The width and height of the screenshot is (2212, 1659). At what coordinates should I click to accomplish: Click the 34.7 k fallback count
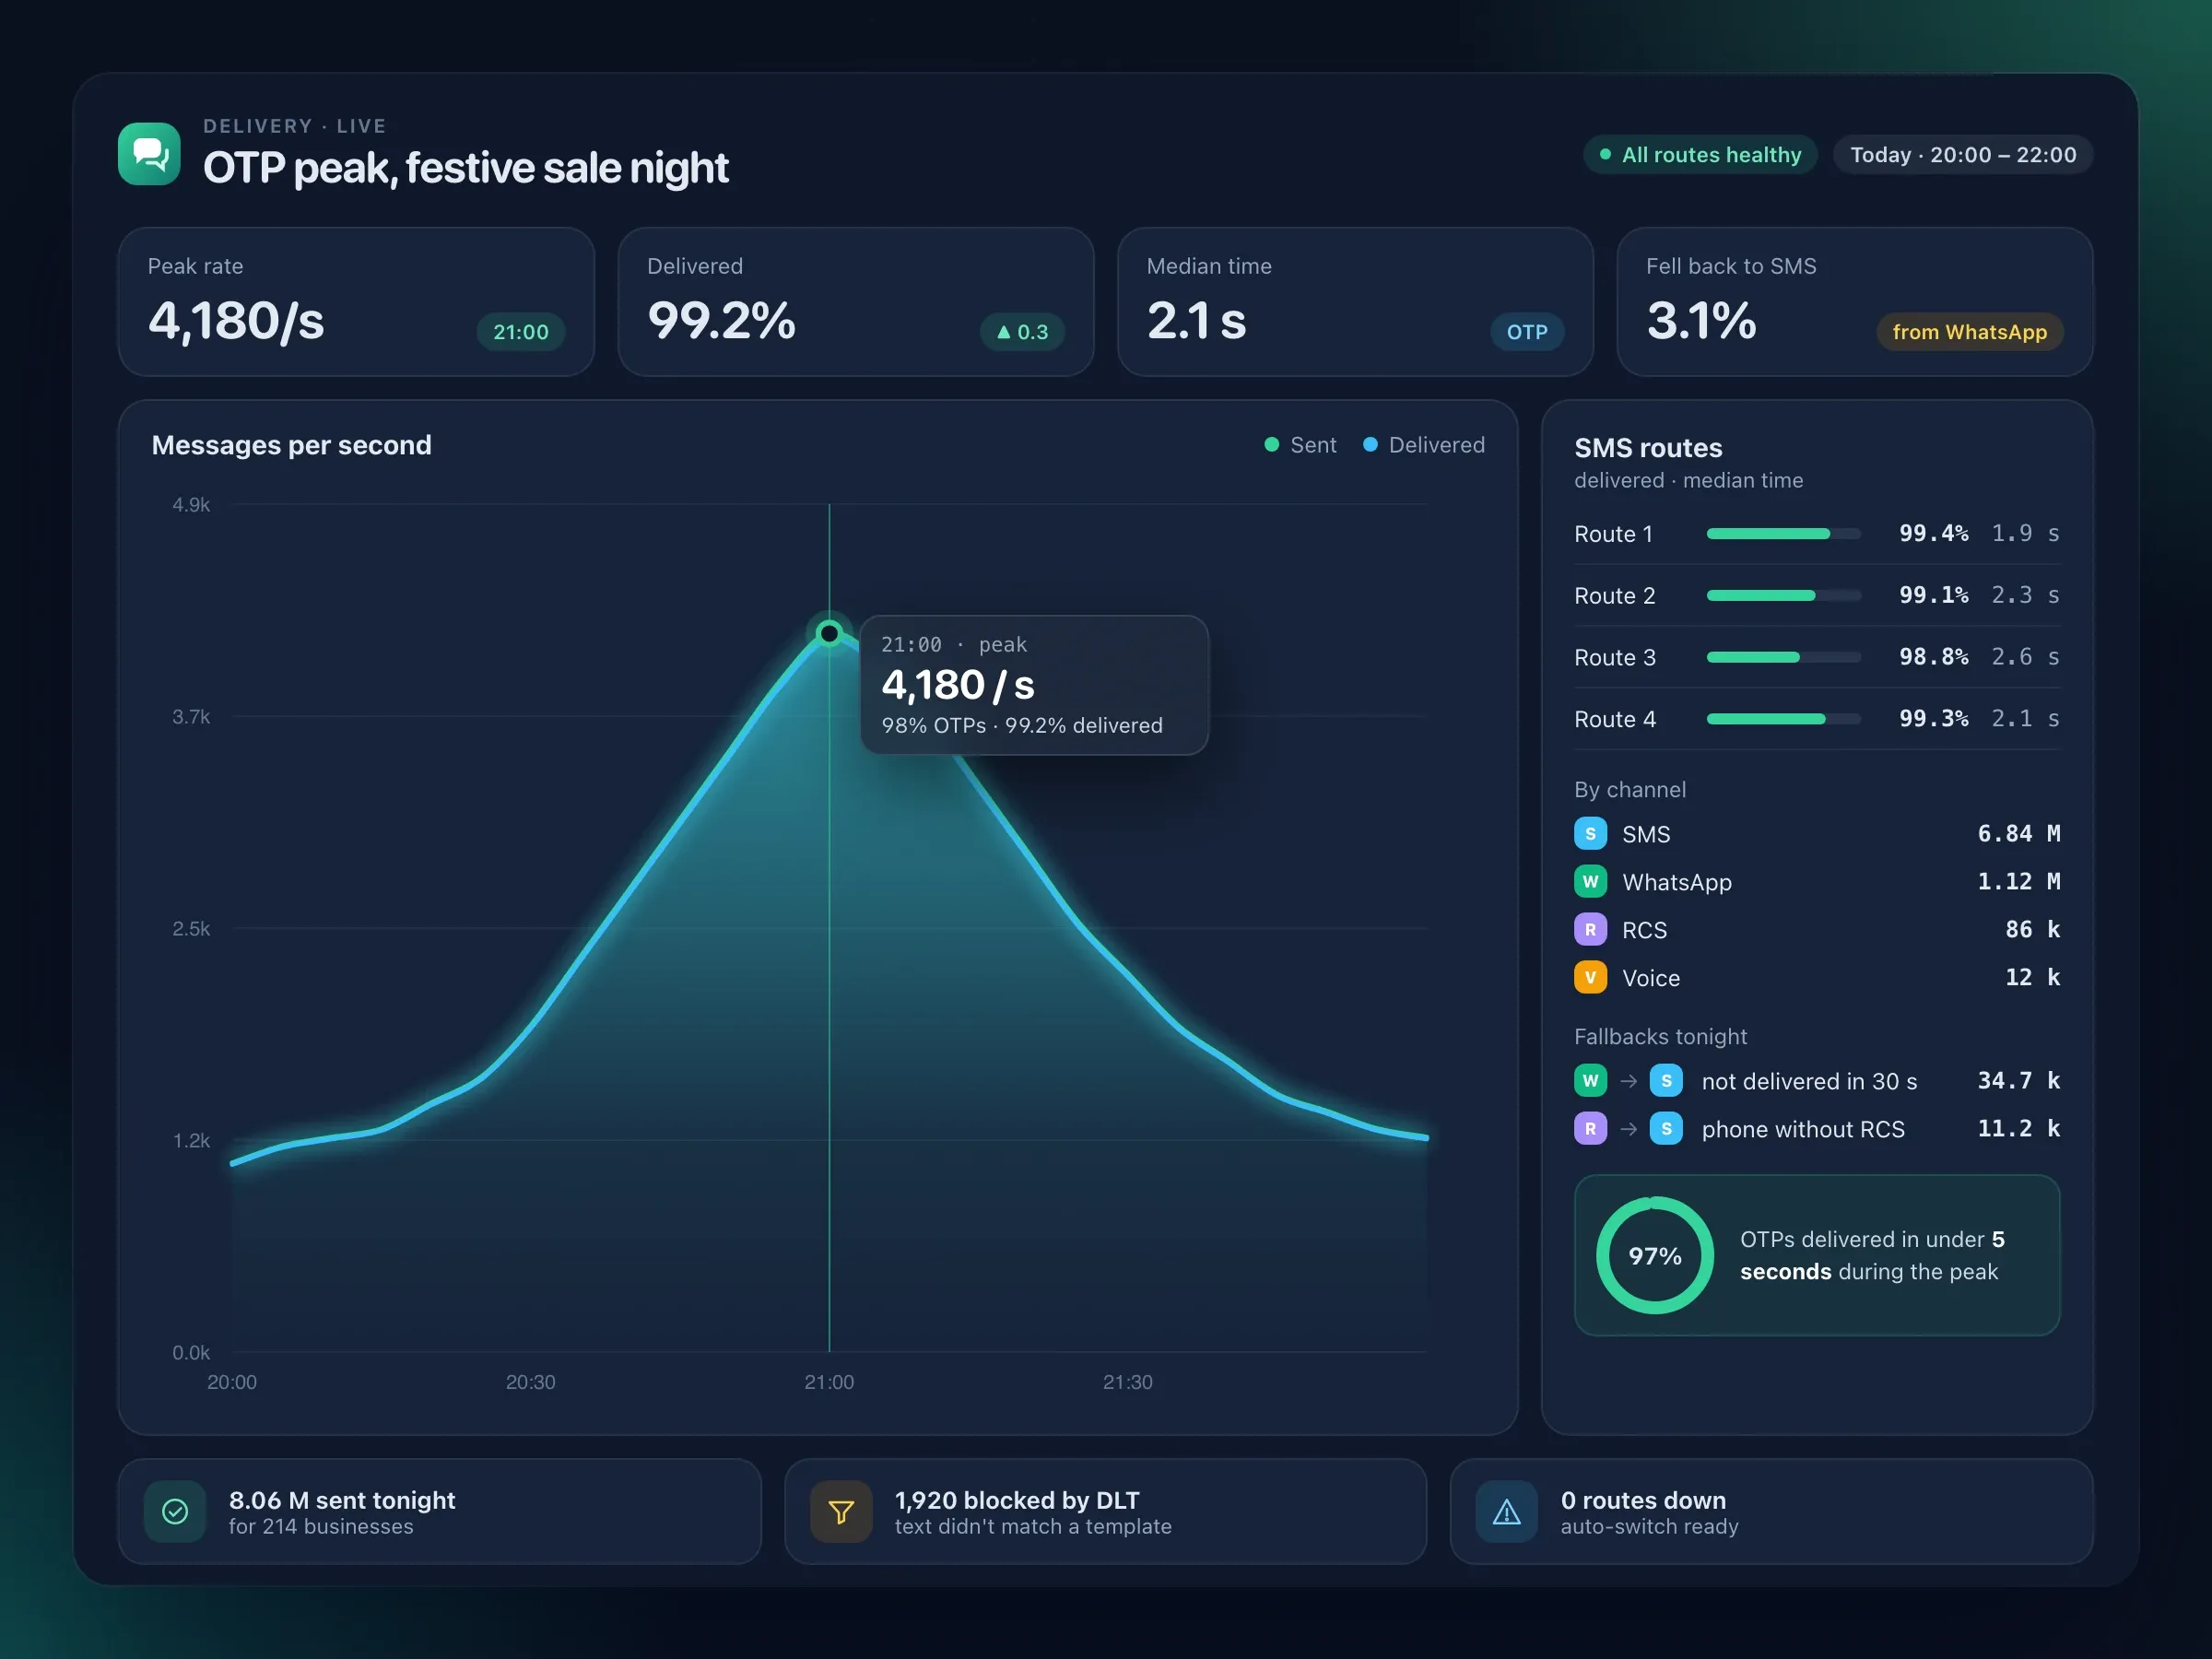2018,1080
